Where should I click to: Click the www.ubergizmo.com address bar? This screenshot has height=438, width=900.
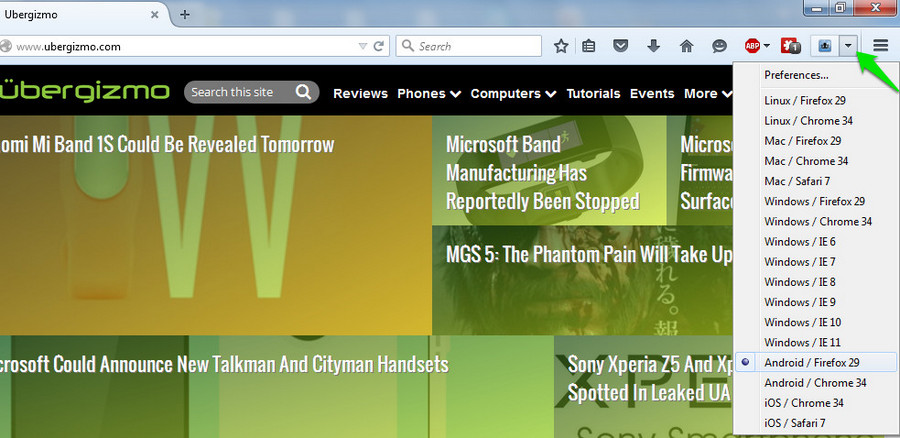(x=178, y=46)
